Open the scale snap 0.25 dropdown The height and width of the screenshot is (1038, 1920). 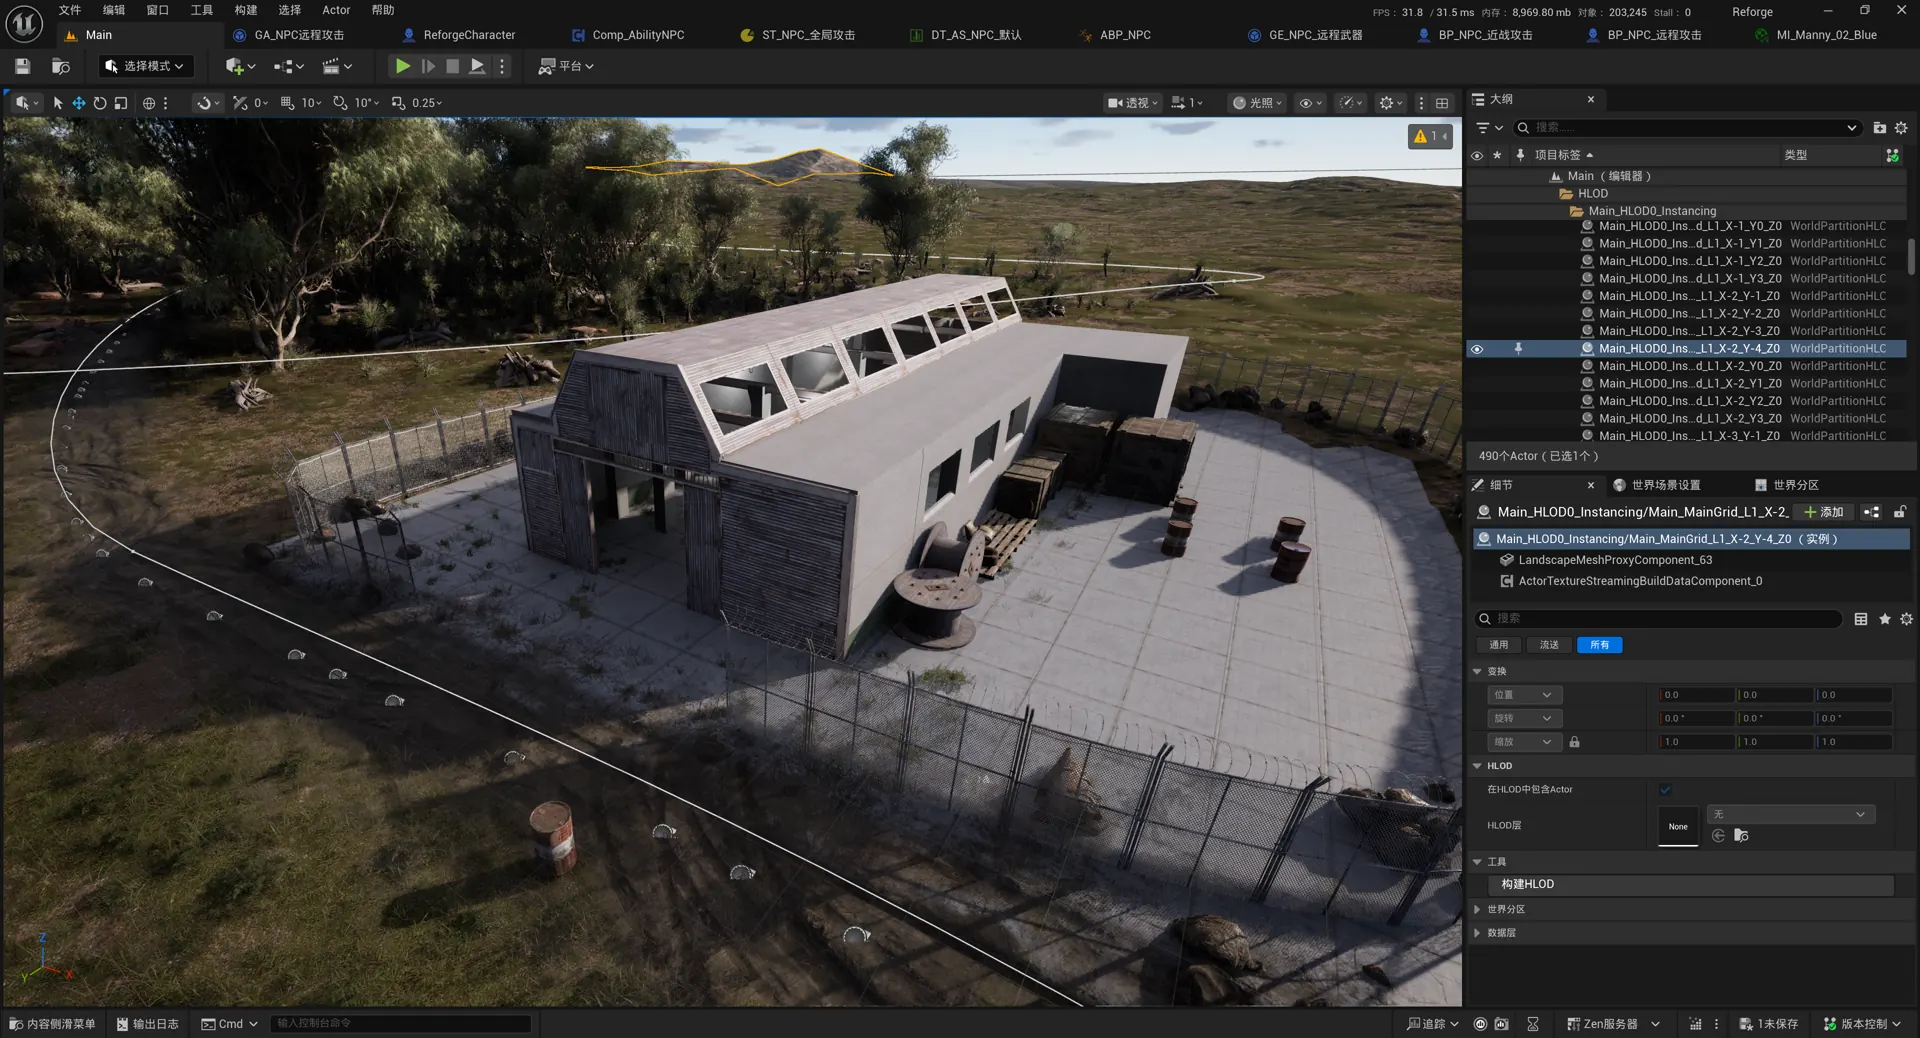tap(427, 103)
